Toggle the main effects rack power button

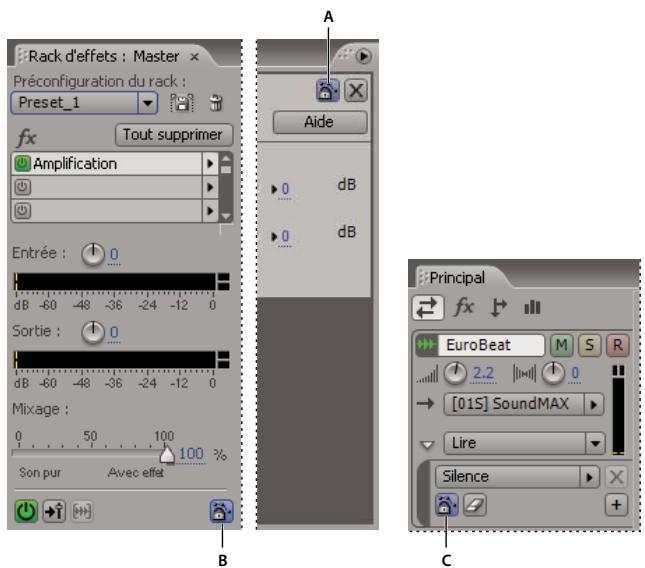26,511
